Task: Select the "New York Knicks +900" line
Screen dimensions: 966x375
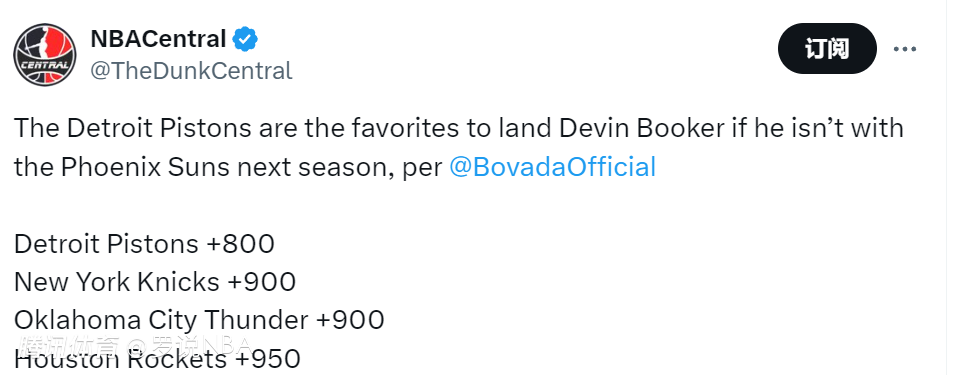Action: [155, 282]
